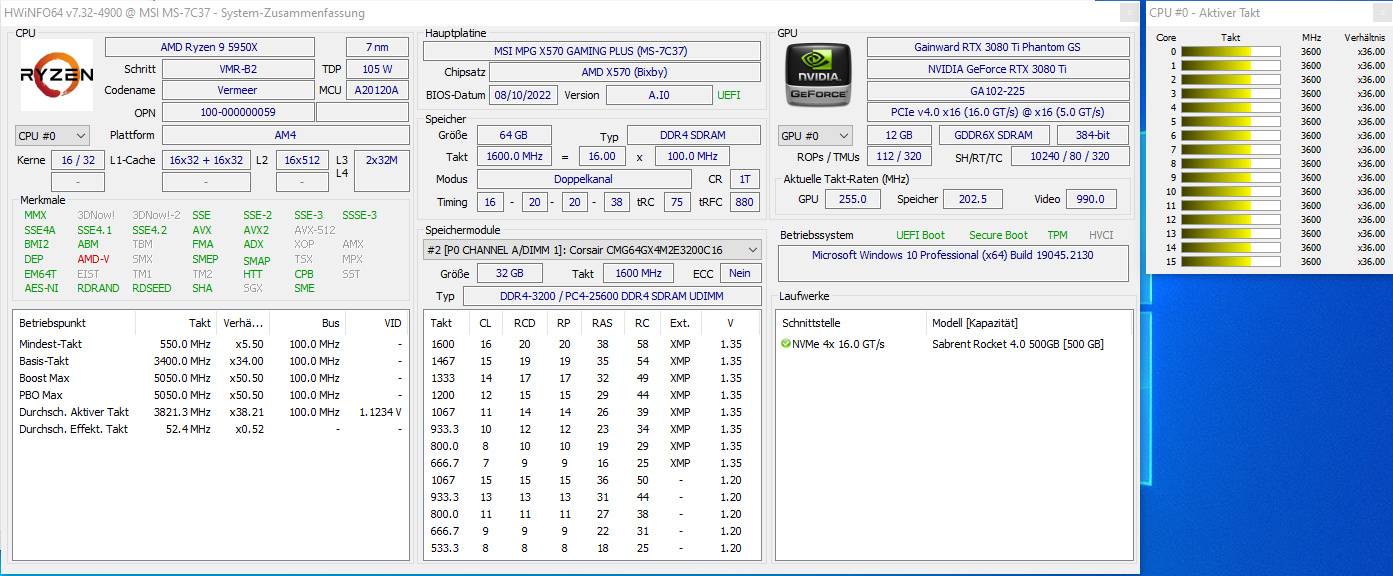Click the 7 nm process field
Image resolution: width=1393 pixels, height=576 pixels.
(x=377, y=47)
